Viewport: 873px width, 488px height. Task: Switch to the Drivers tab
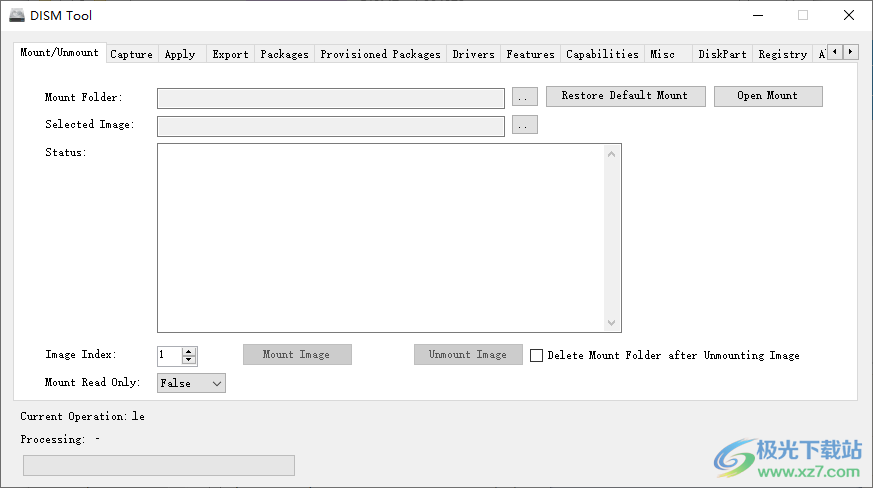tap(473, 54)
